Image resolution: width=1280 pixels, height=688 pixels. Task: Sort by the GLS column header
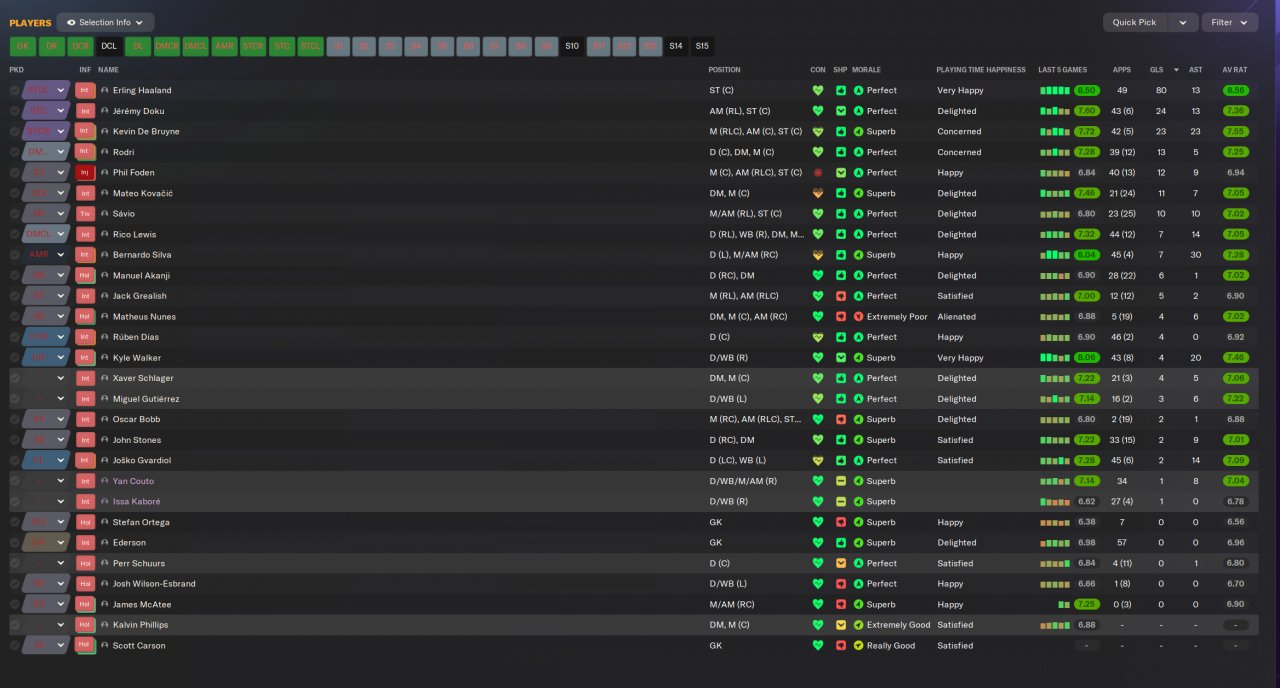[1156, 70]
